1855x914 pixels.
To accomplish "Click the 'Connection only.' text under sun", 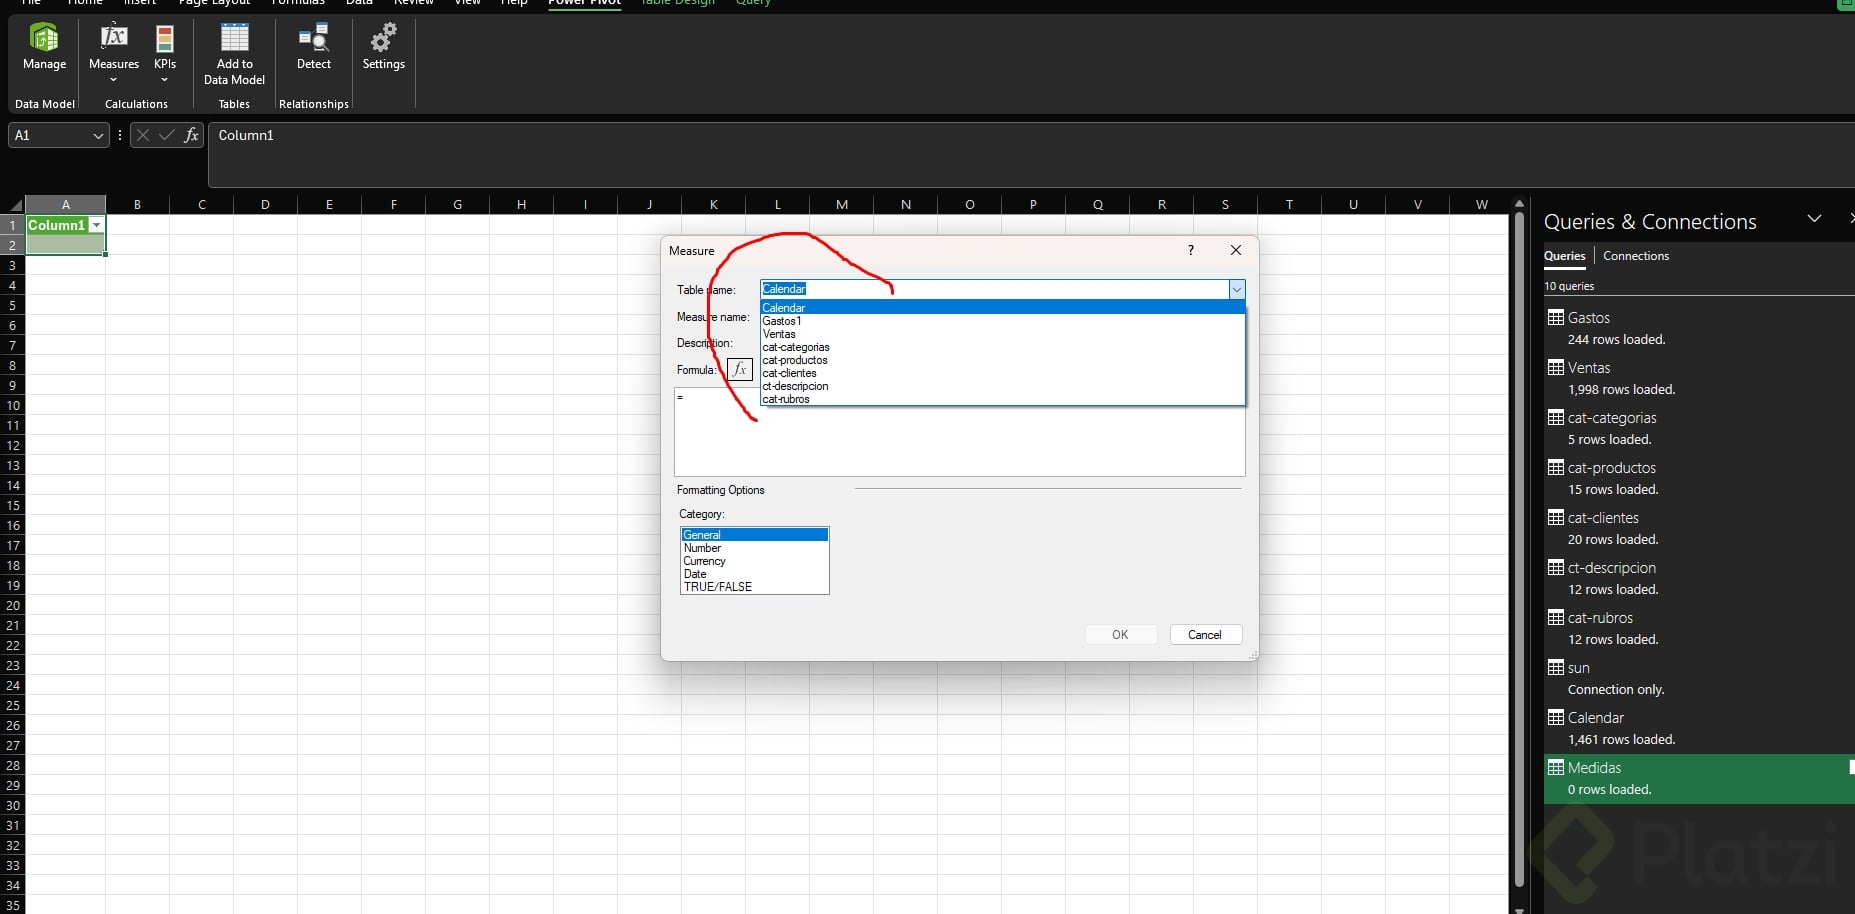I will tap(1616, 690).
